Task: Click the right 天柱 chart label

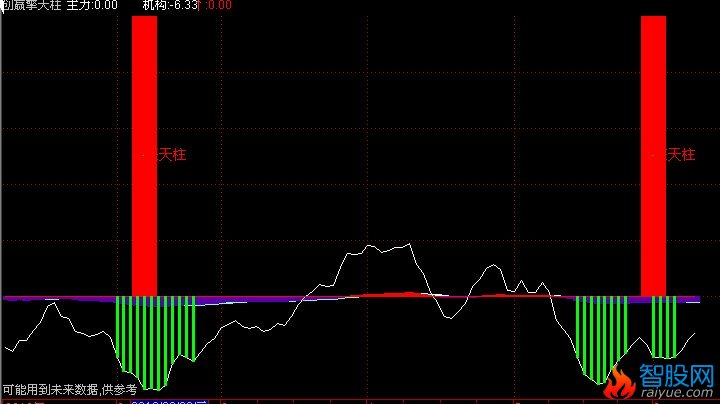Action: point(681,155)
